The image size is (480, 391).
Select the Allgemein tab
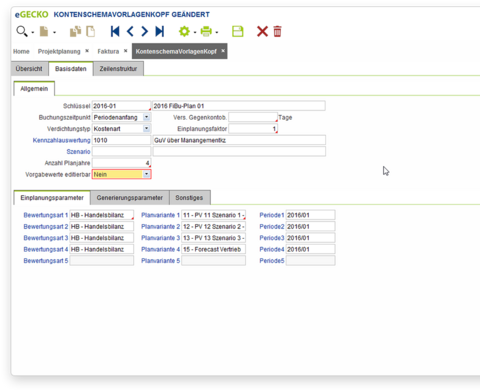(34, 89)
